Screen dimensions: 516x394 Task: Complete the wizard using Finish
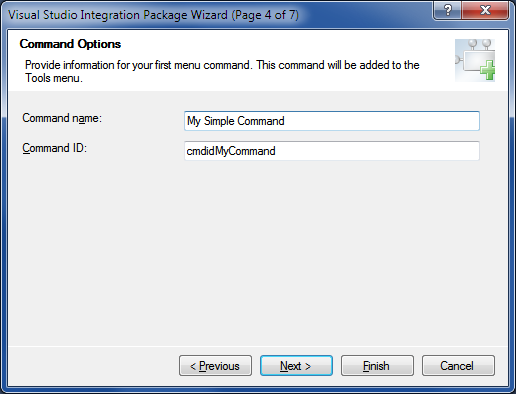point(377,366)
